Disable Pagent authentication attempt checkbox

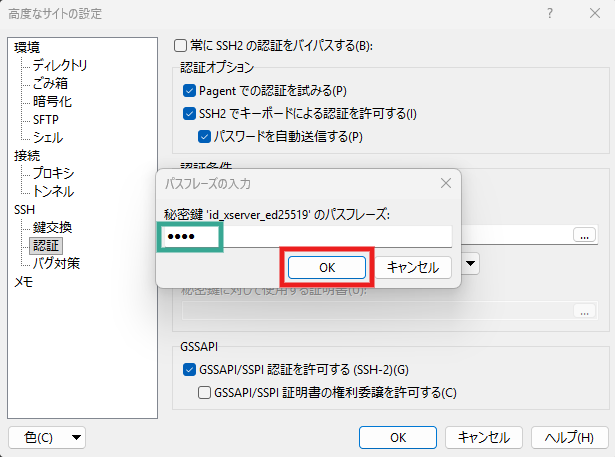191,91
